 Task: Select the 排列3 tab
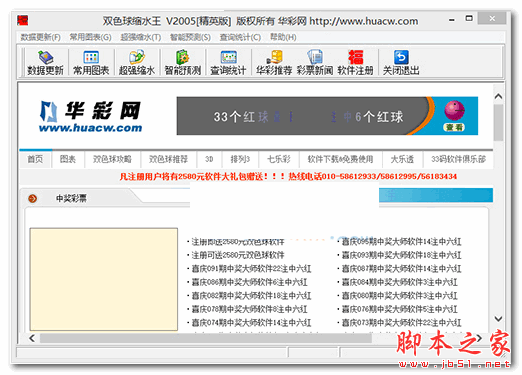click(240, 159)
